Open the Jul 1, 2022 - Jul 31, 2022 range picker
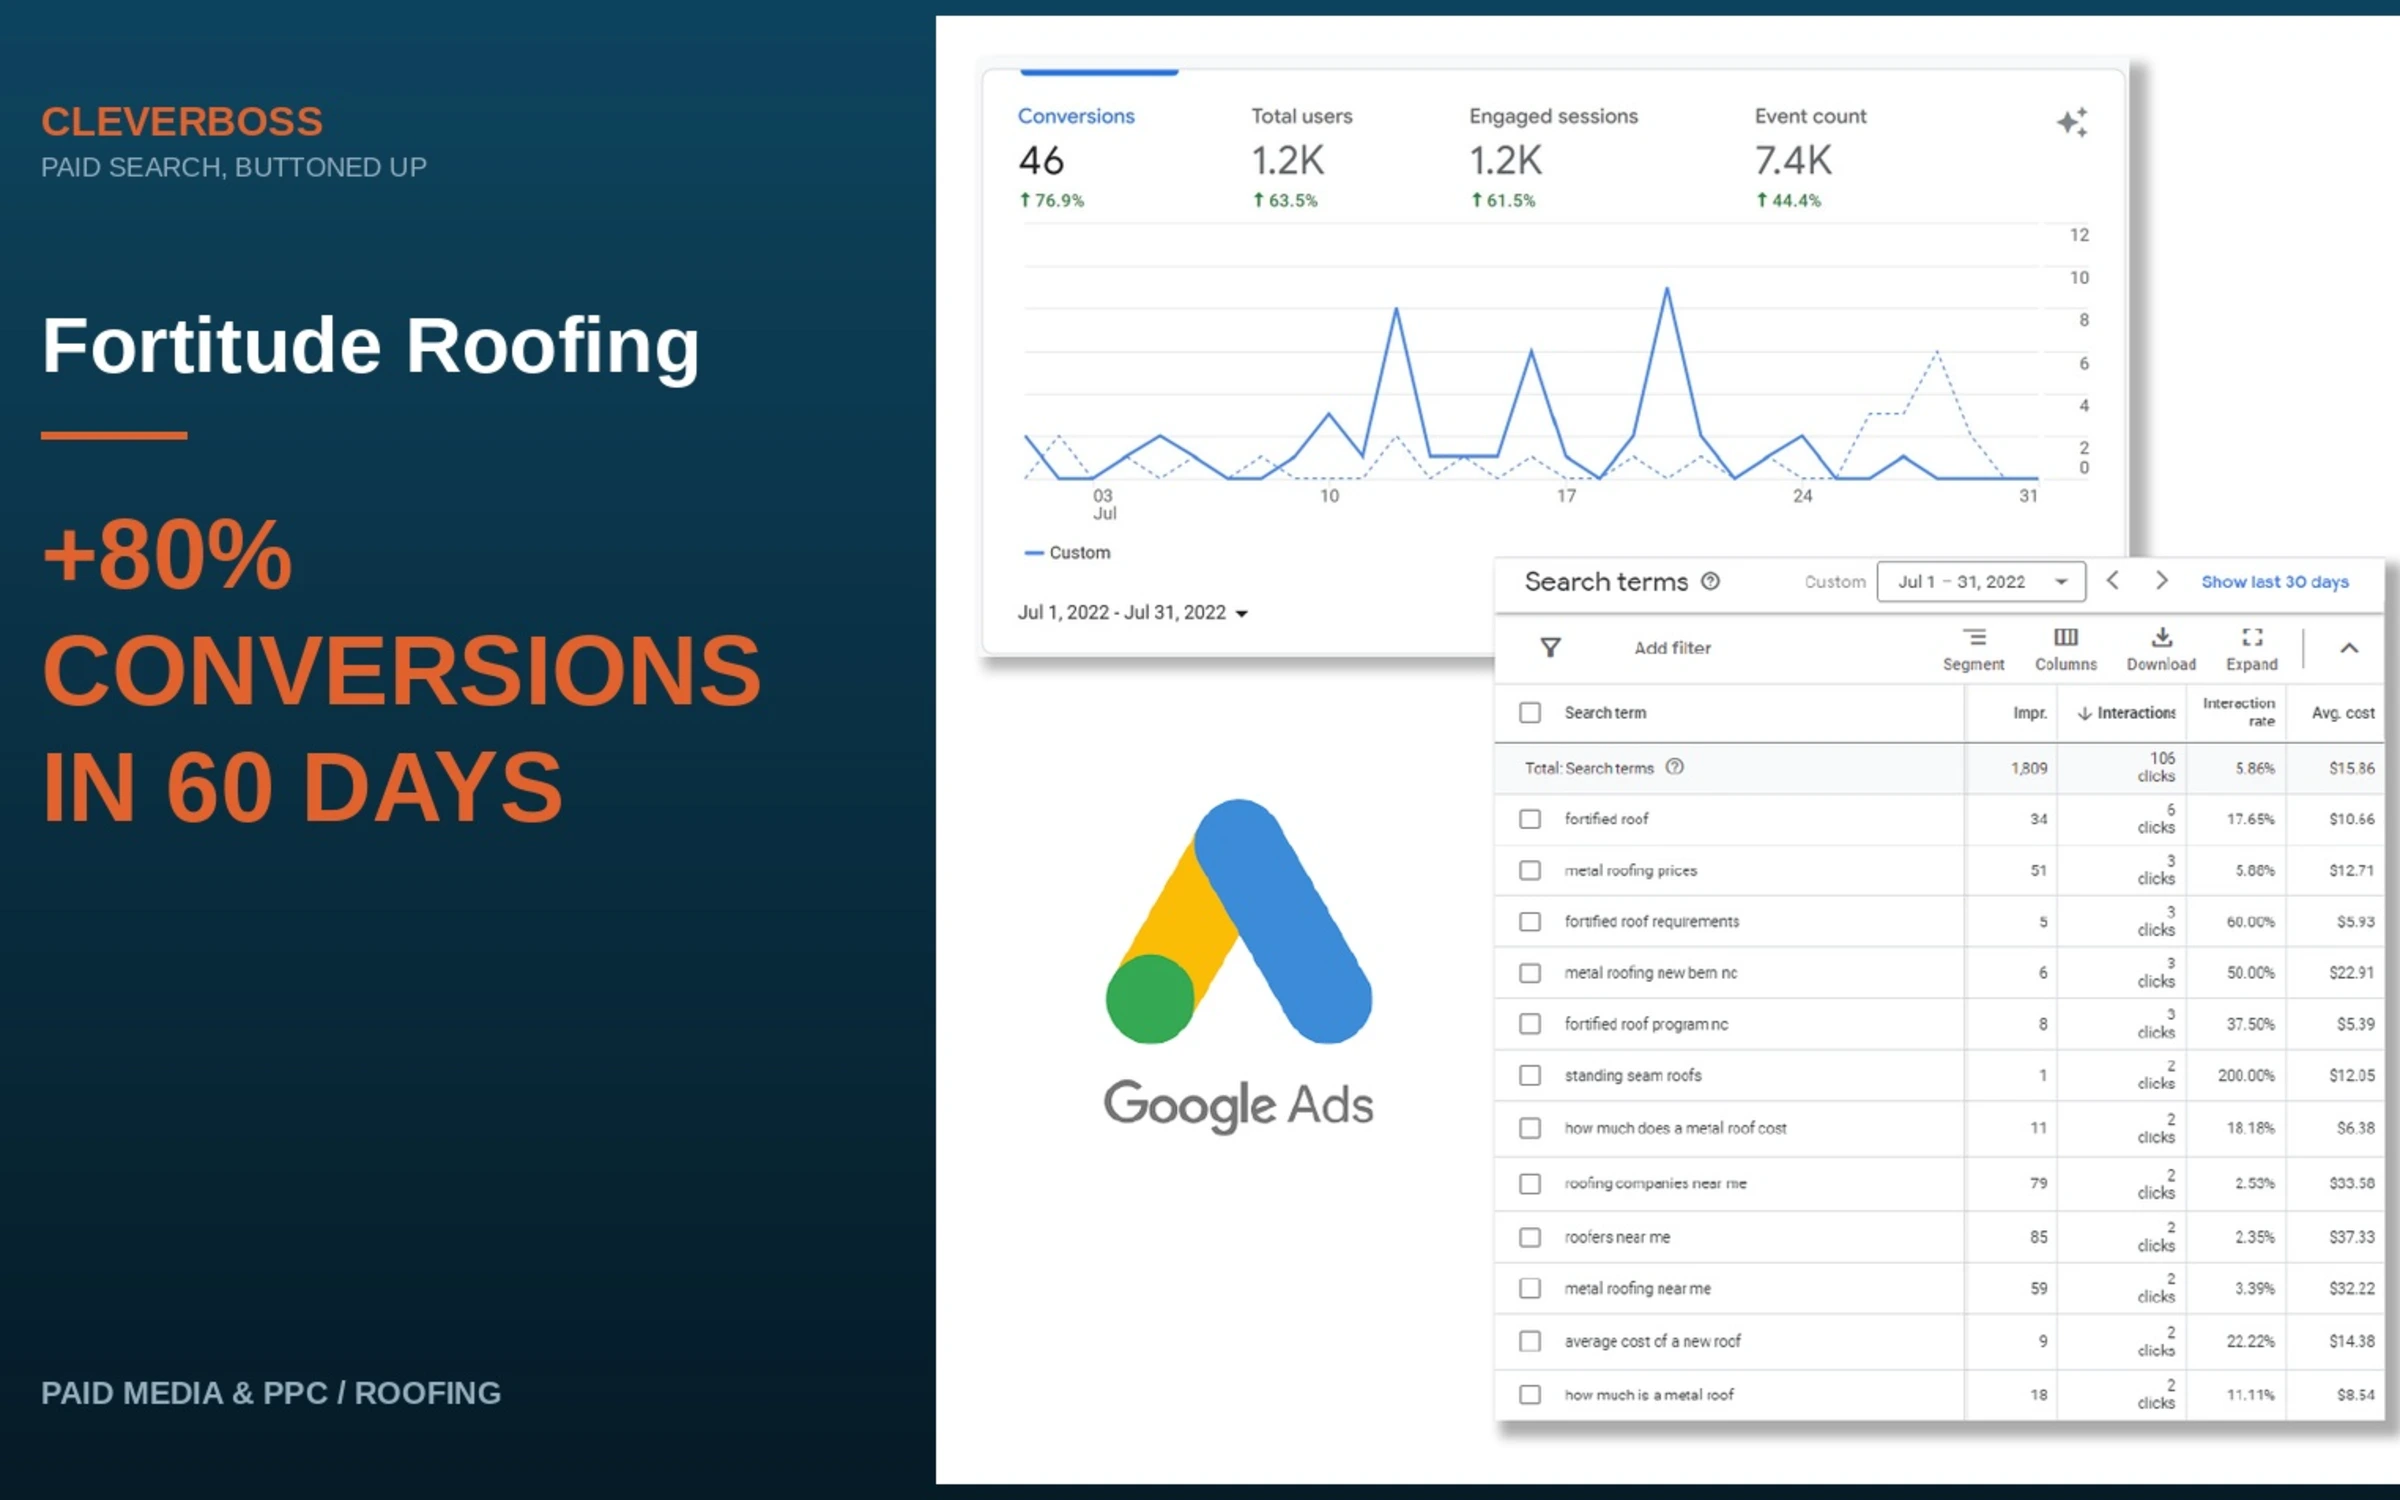 click(1132, 612)
